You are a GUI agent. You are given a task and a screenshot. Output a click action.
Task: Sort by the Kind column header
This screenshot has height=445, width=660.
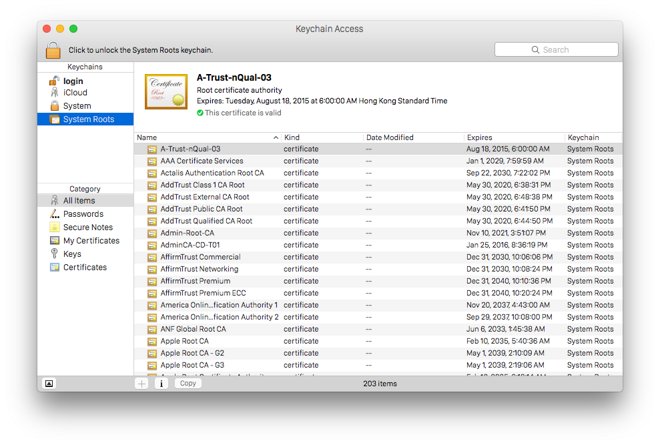[x=322, y=138]
